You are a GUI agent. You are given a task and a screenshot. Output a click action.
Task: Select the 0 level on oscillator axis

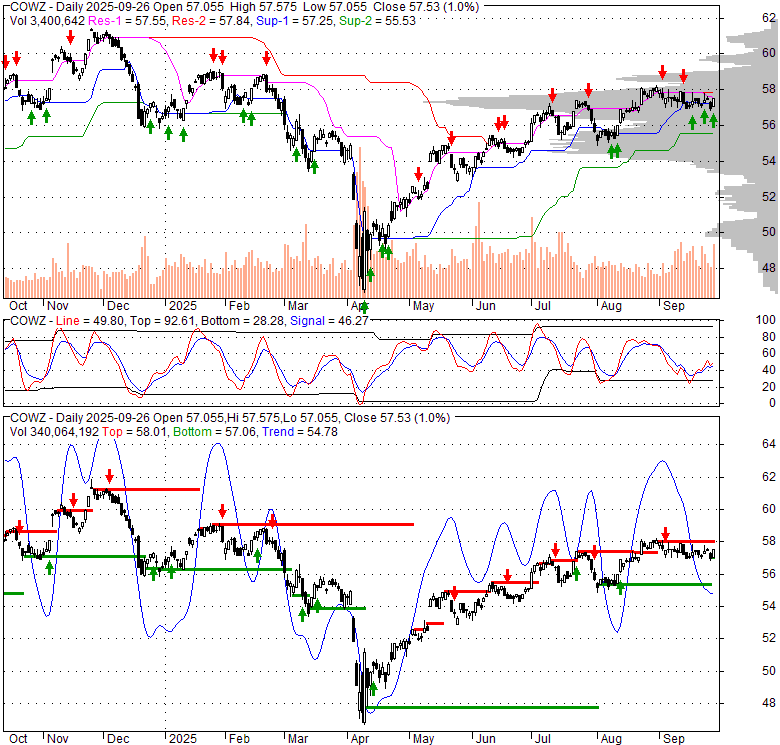coord(772,403)
